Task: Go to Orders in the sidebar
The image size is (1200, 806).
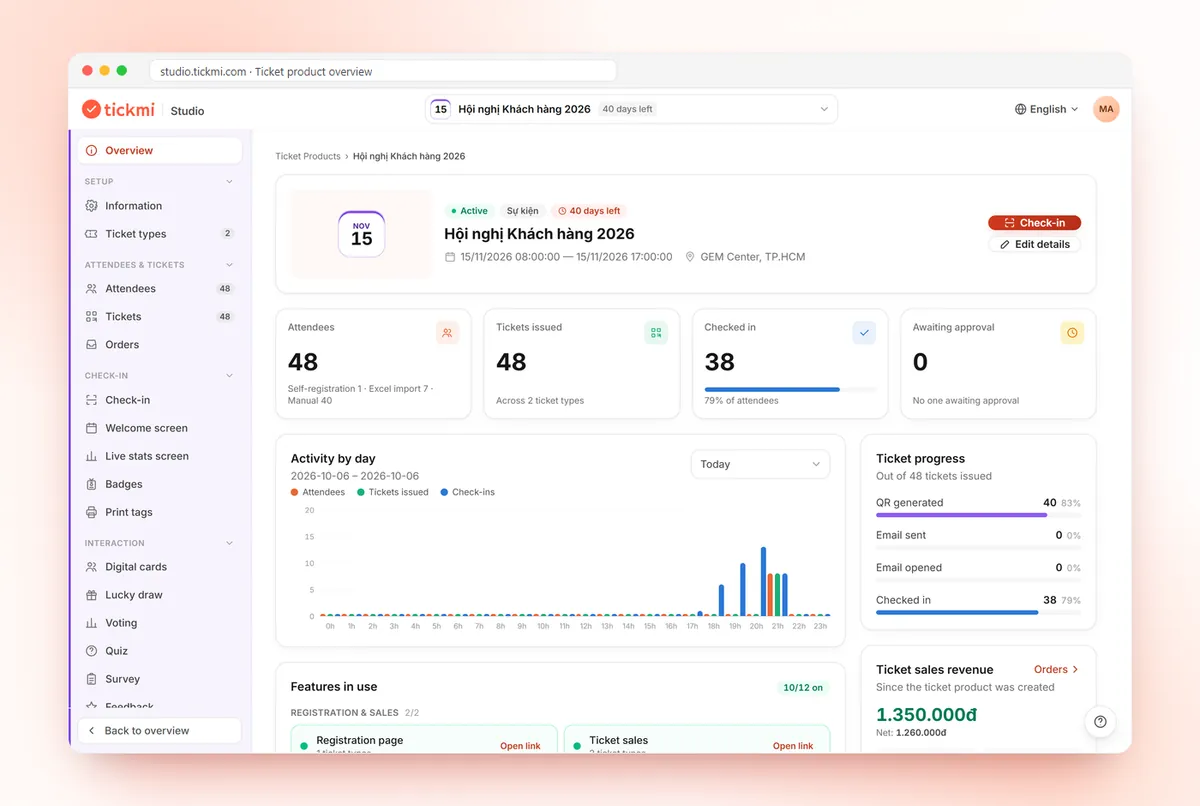Action: [160, 344]
